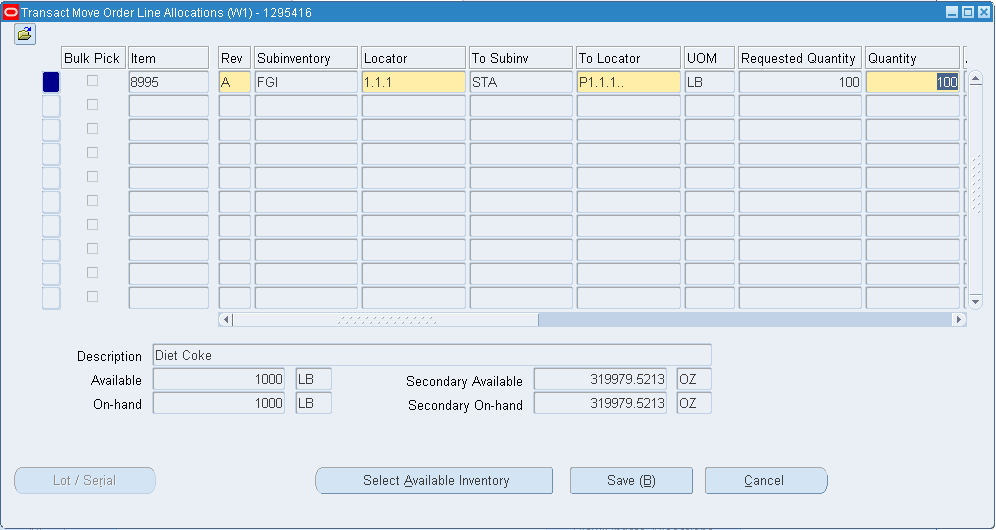Click the On-hand LB unit field
Viewport: 996px width, 530px height.
314,403
